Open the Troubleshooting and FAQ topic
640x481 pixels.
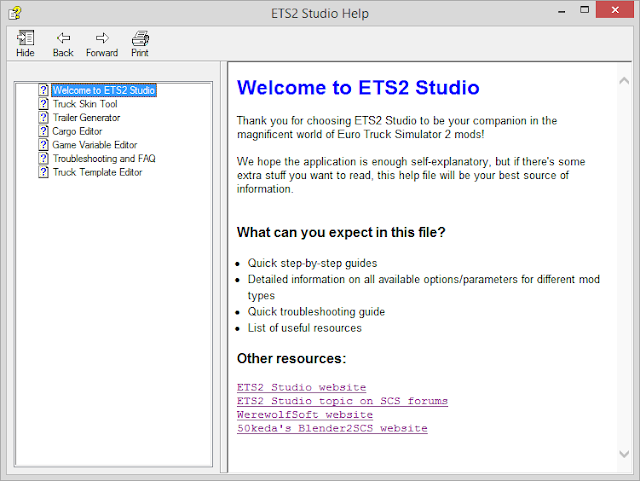point(104,158)
